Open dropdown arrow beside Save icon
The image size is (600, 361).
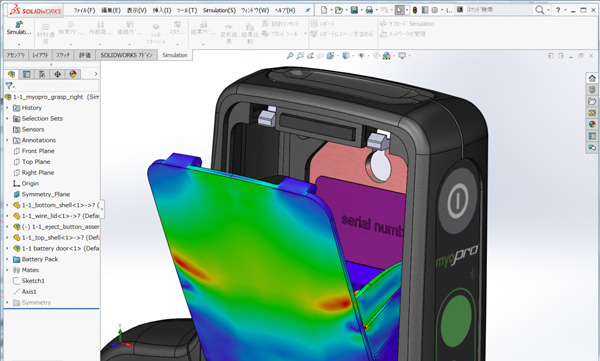pyautogui.click(x=361, y=10)
